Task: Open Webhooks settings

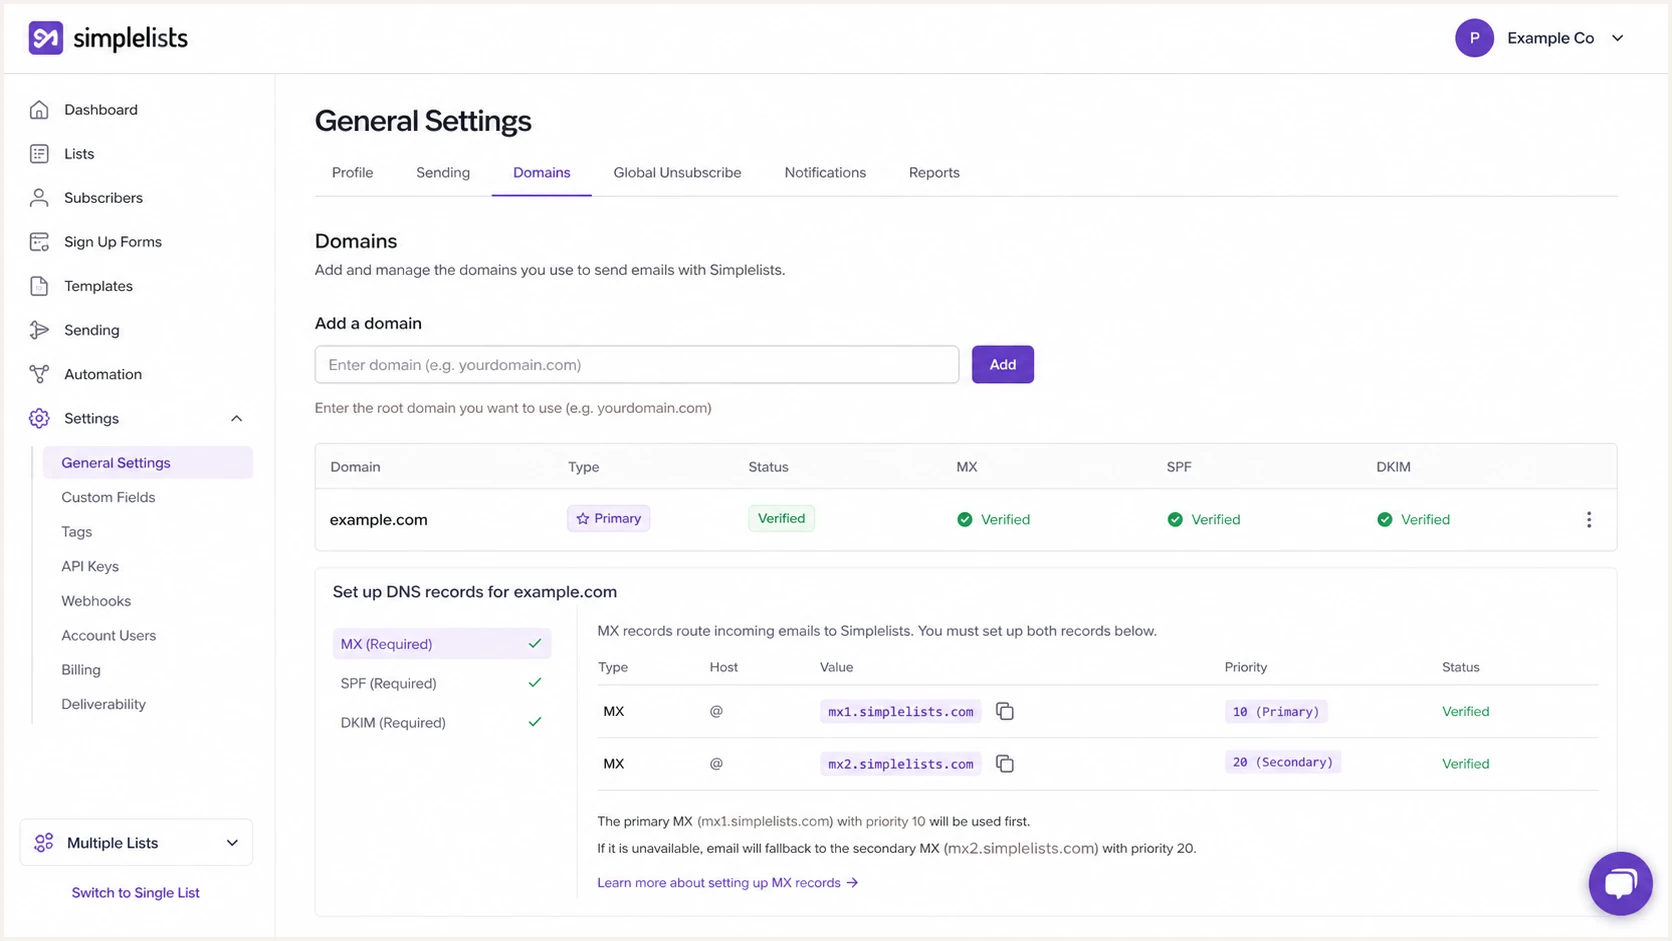Action: [x=96, y=601]
